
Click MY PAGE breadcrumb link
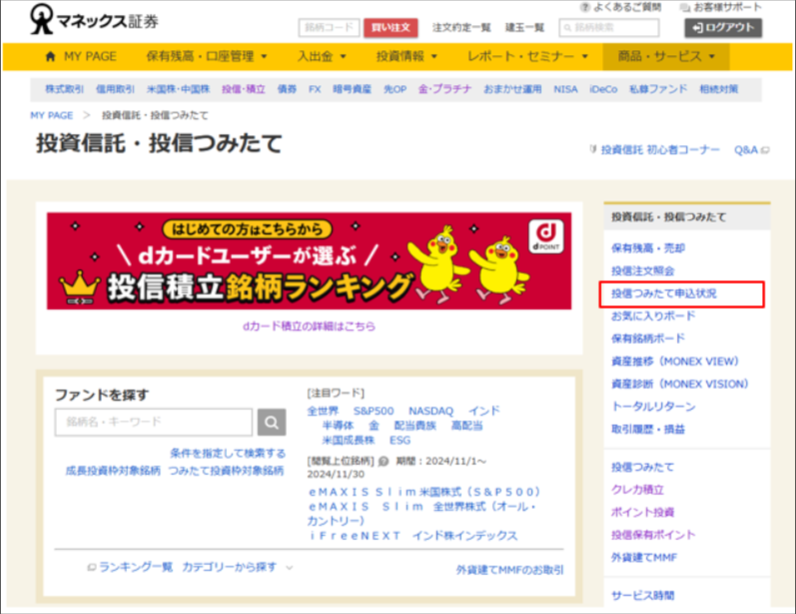pyautogui.click(x=52, y=115)
